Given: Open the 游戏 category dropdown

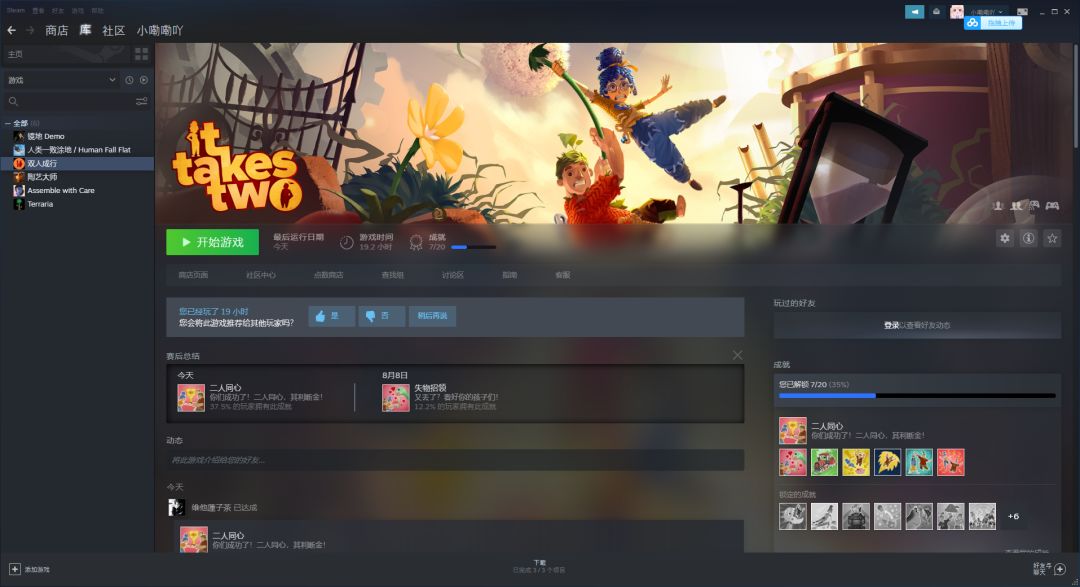Looking at the screenshot, I should tap(61, 80).
